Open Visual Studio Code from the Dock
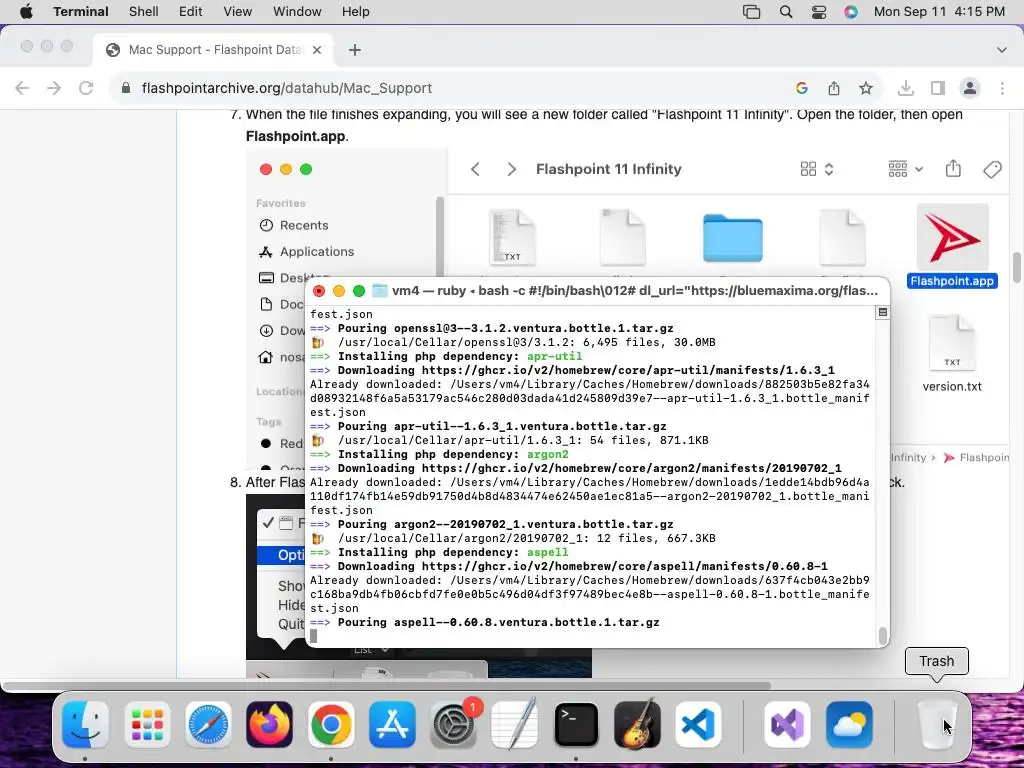Image resolution: width=1024 pixels, height=768 pixels. click(x=698, y=725)
